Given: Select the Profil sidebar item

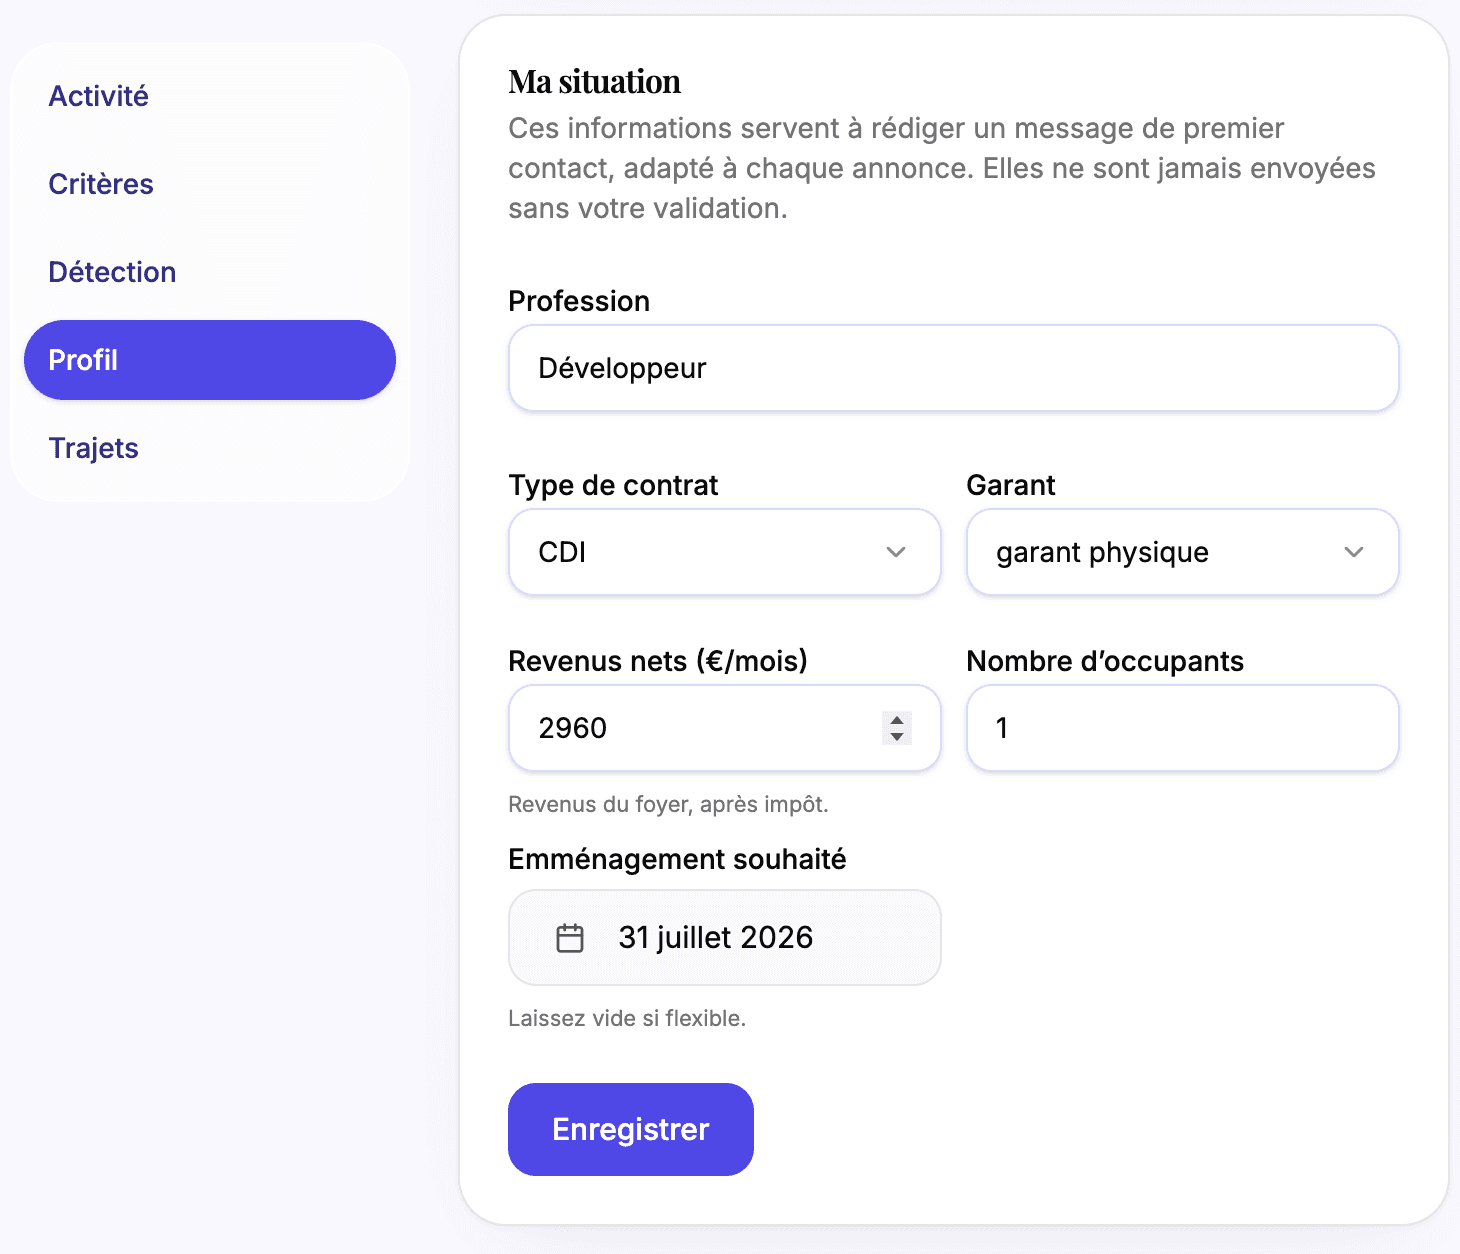Looking at the screenshot, I should (x=210, y=360).
